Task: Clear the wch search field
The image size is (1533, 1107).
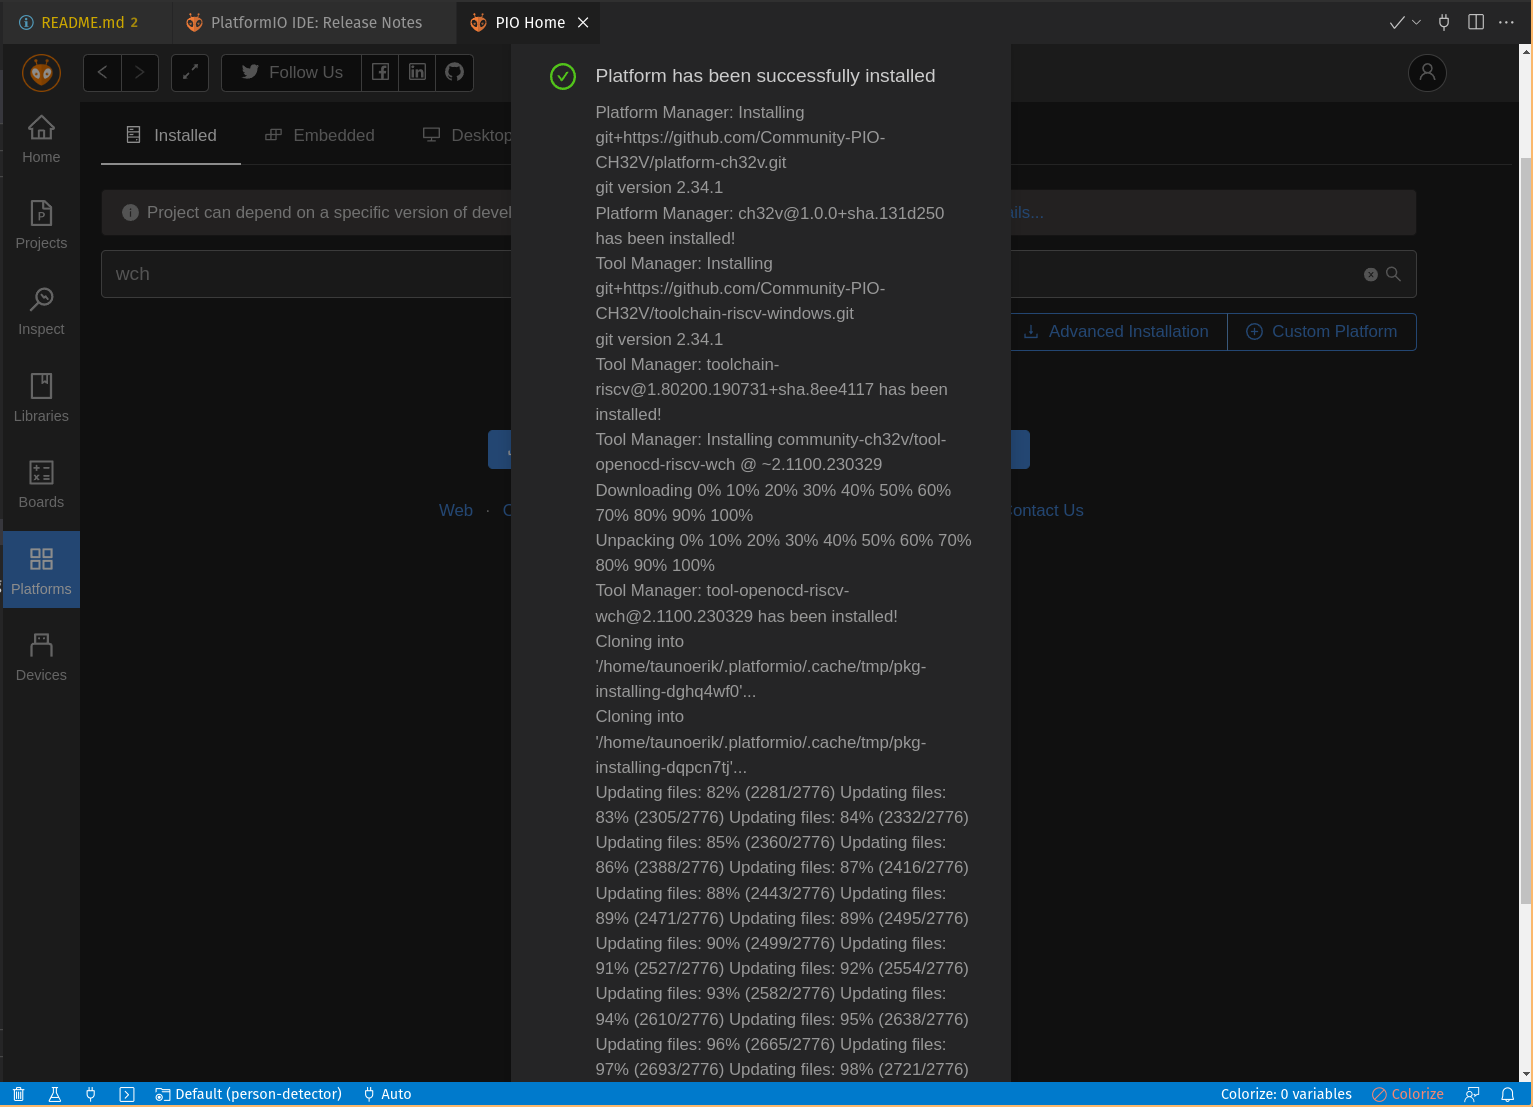Action: pyautogui.click(x=1370, y=274)
